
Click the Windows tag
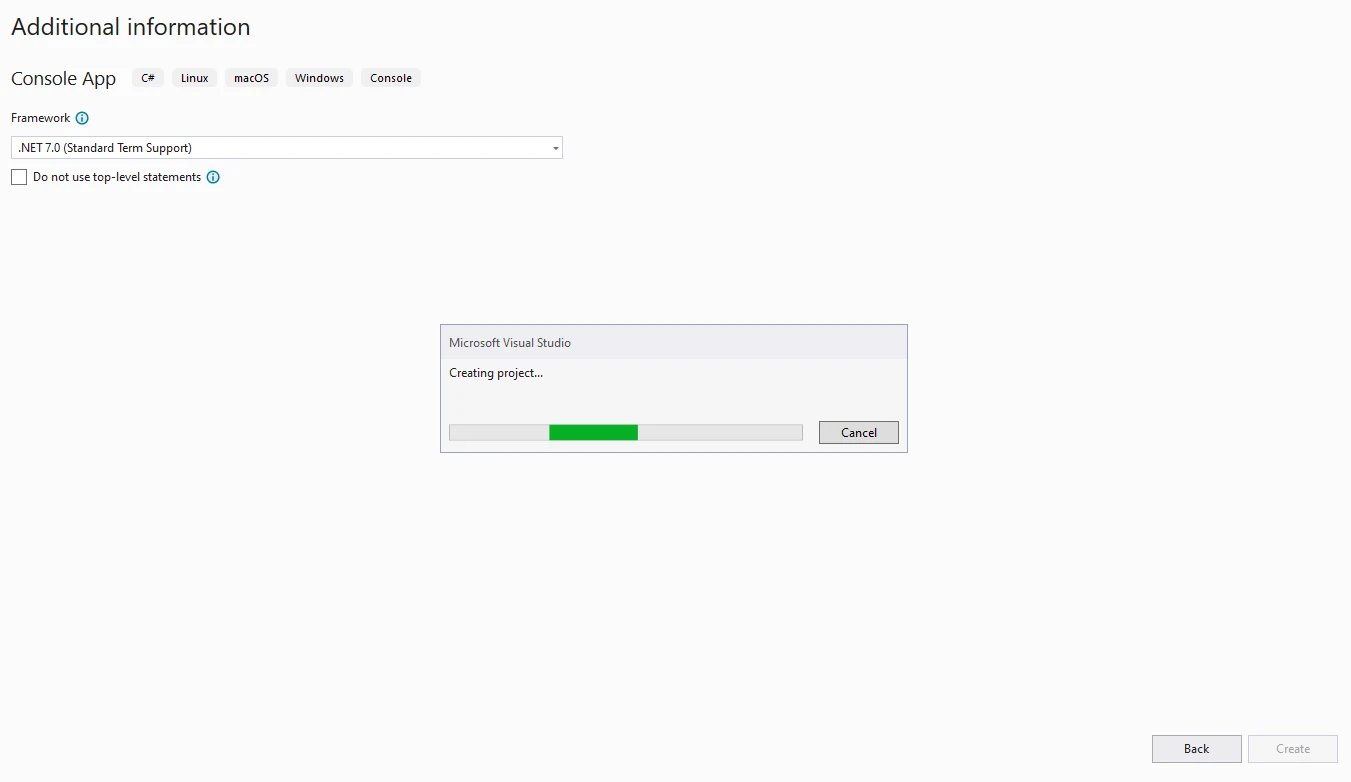pyautogui.click(x=319, y=78)
